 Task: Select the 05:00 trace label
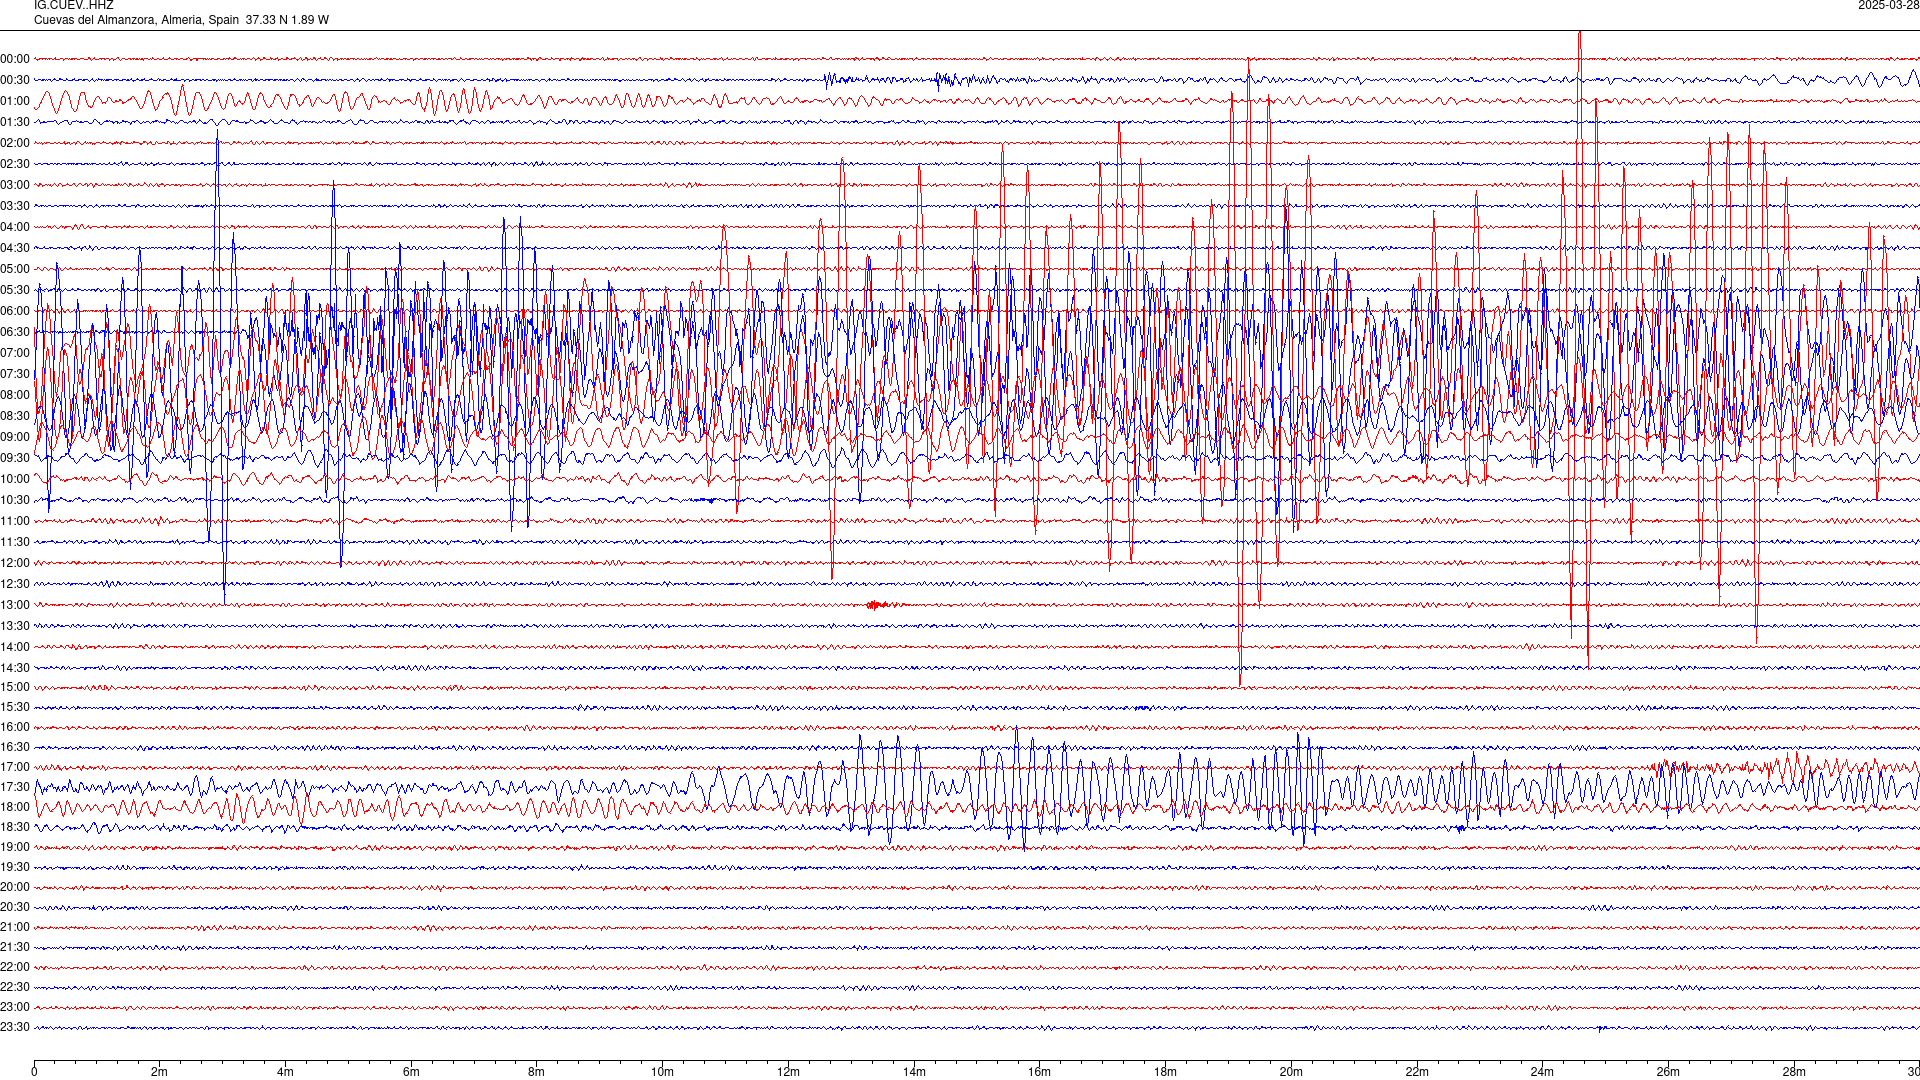tap(15, 269)
